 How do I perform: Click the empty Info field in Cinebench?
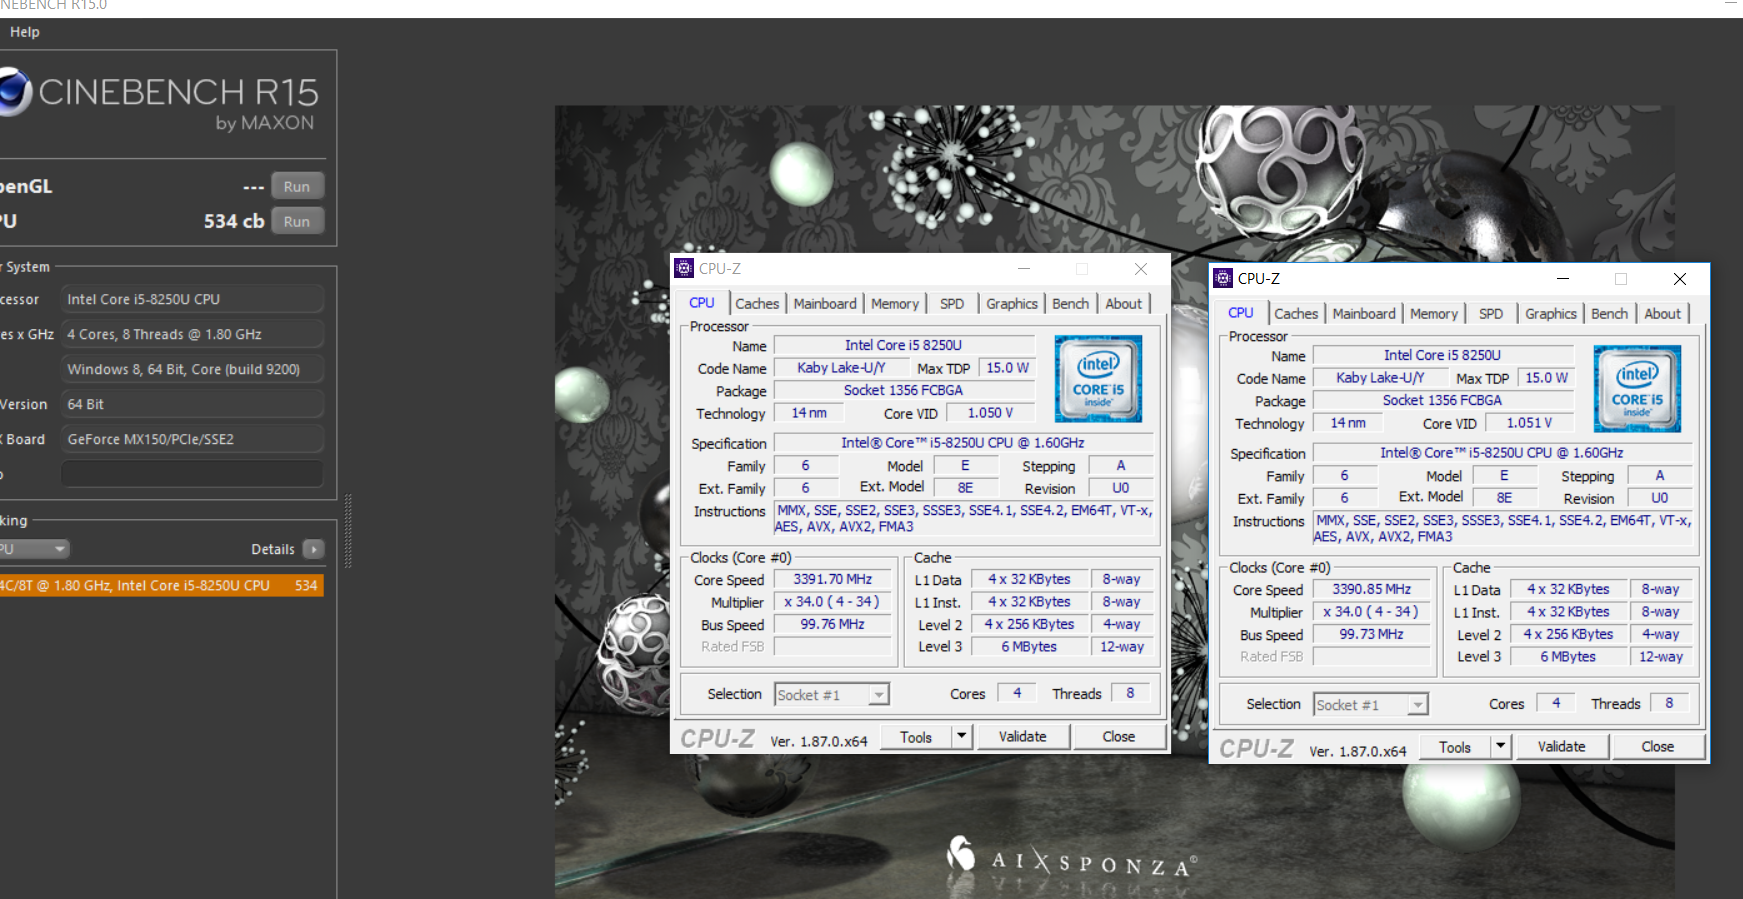(x=192, y=474)
